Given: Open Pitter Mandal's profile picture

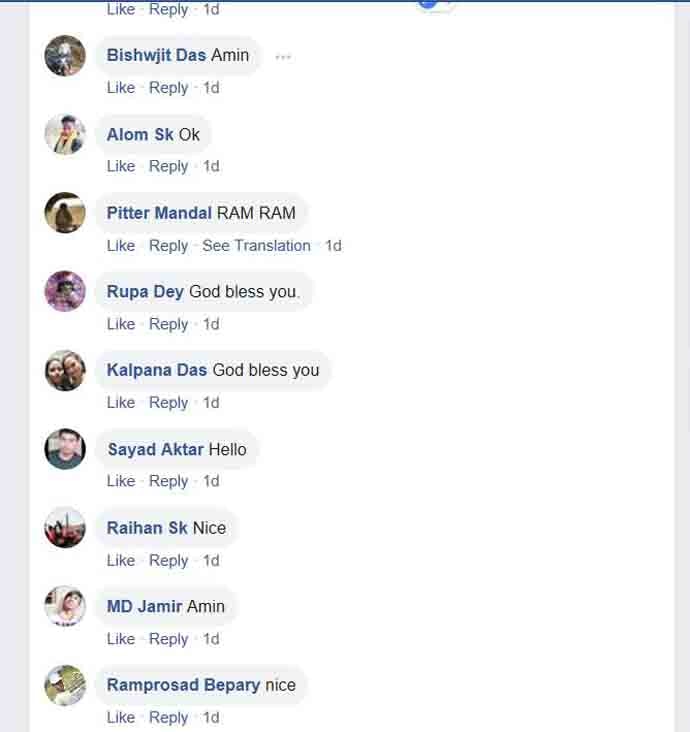Looking at the screenshot, I should pyautogui.click(x=65, y=213).
